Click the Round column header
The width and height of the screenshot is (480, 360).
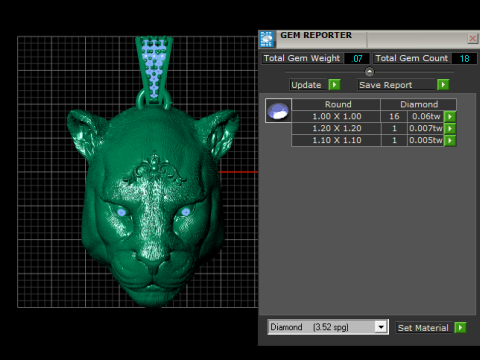point(336,104)
